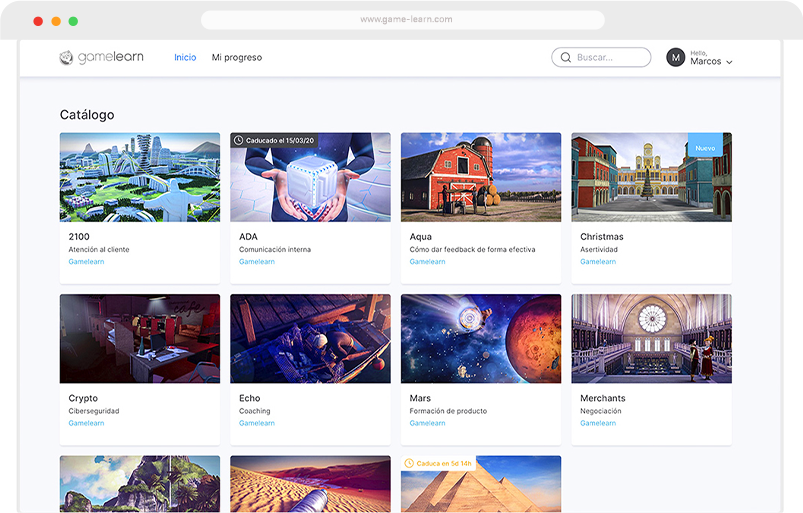
Task: Click Gamelearn link under Christmas
Action: (598, 262)
